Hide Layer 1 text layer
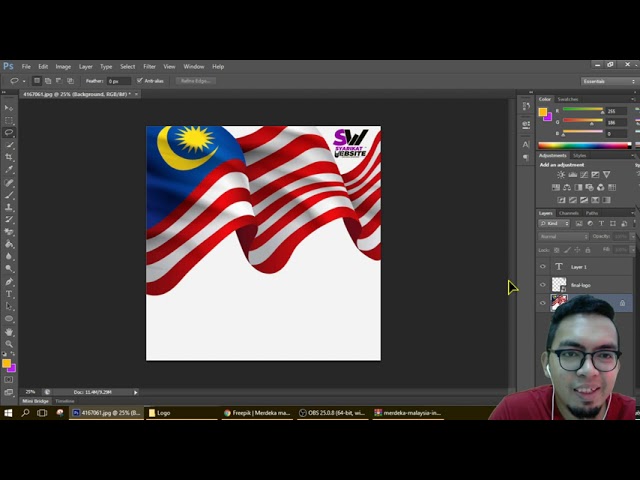This screenshot has width=640, height=480. tap(543, 267)
